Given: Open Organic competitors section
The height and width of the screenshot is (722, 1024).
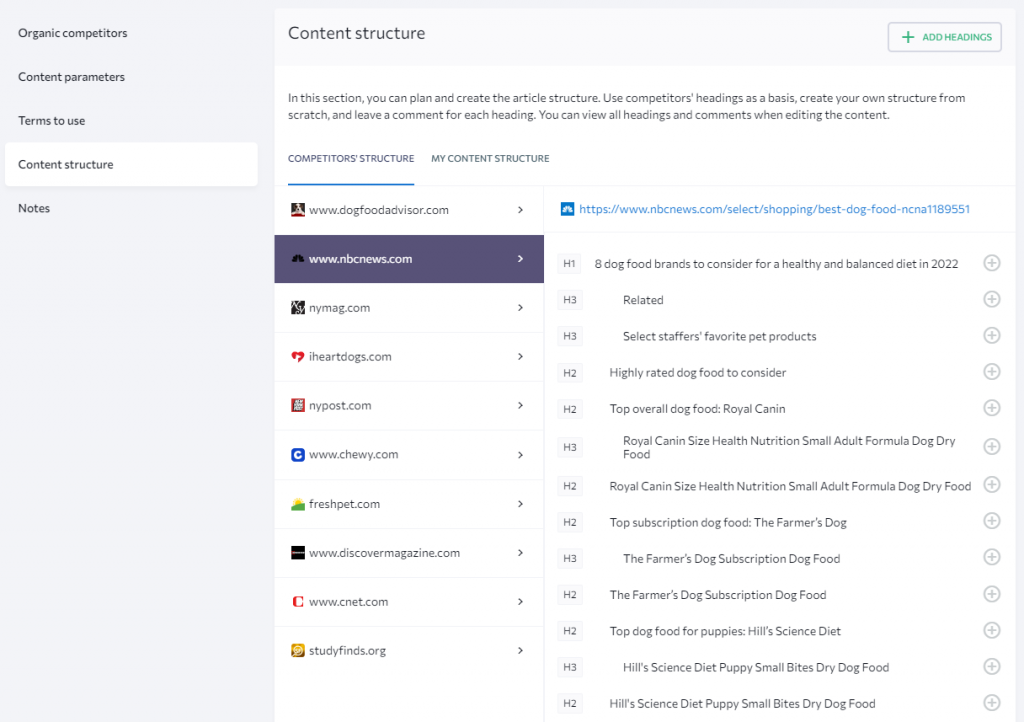Looking at the screenshot, I should [x=72, y=33].
